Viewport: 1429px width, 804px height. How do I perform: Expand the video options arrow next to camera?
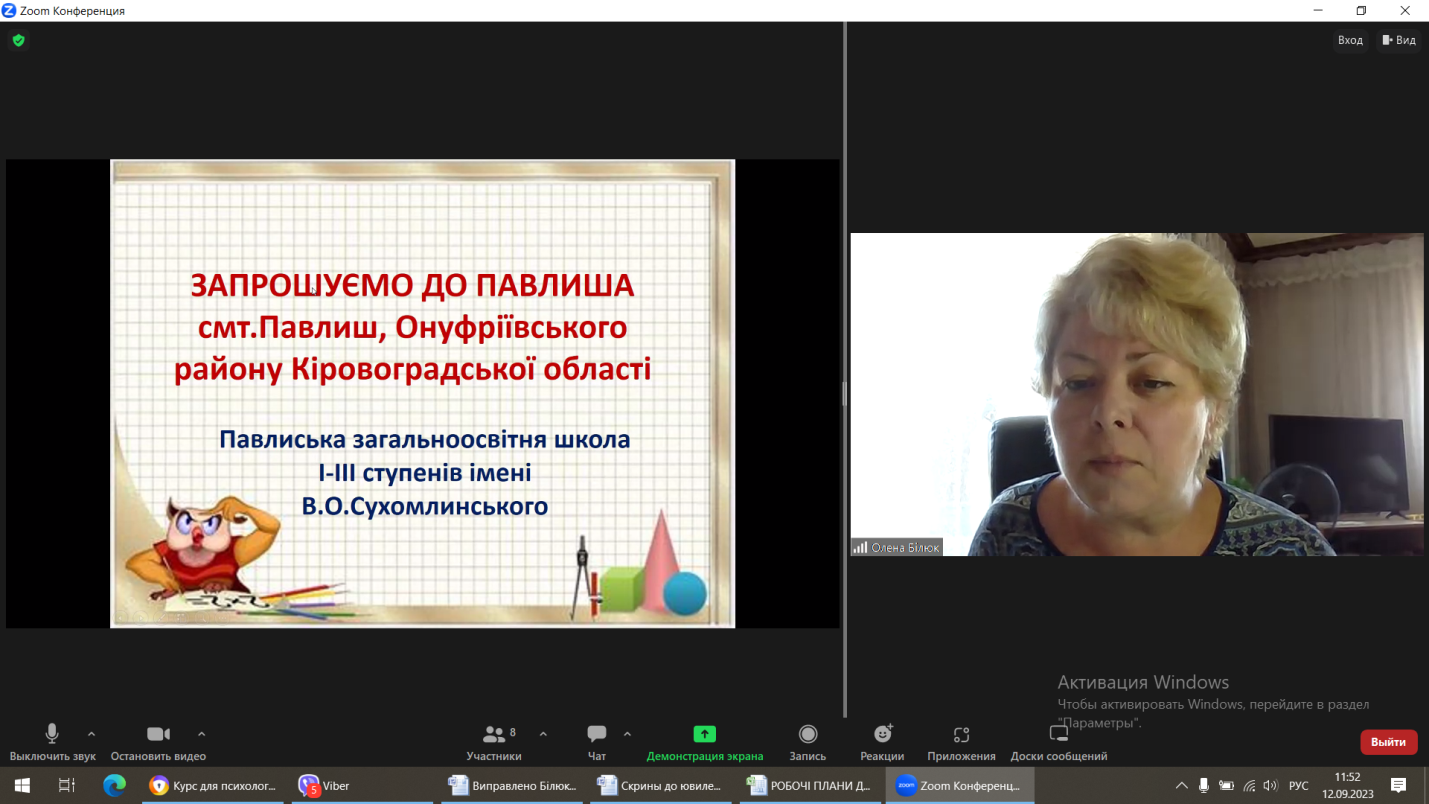(x=202, y=734)
